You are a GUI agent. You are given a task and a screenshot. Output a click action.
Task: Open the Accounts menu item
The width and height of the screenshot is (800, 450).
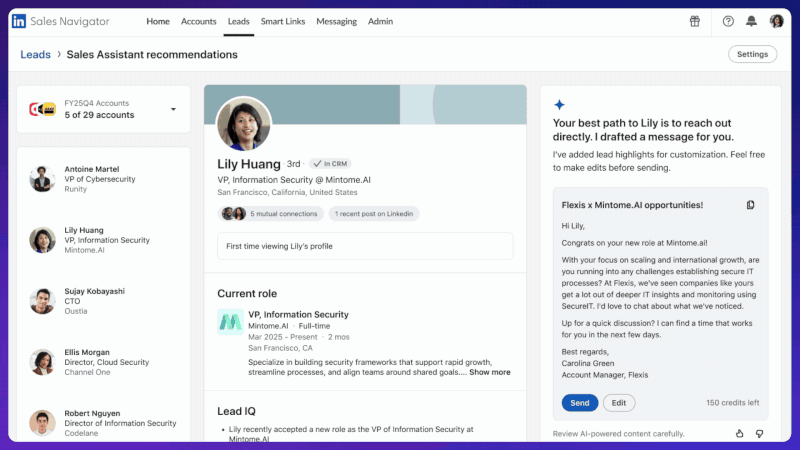click(x=198, y=21)
